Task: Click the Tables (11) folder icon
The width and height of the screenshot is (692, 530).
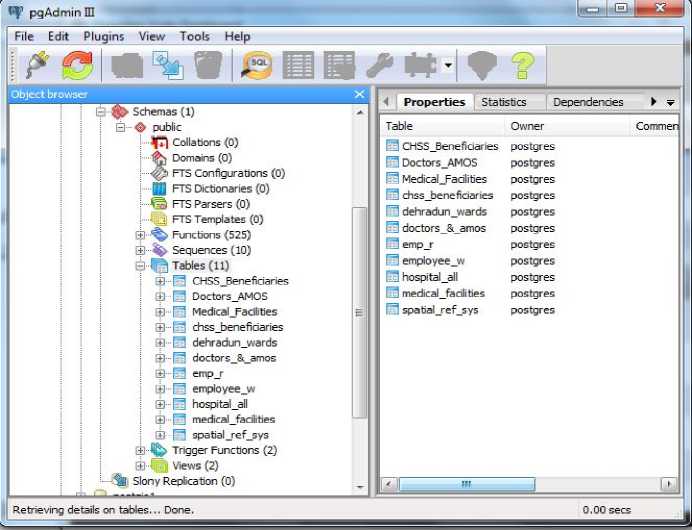Action: (159, 266)
